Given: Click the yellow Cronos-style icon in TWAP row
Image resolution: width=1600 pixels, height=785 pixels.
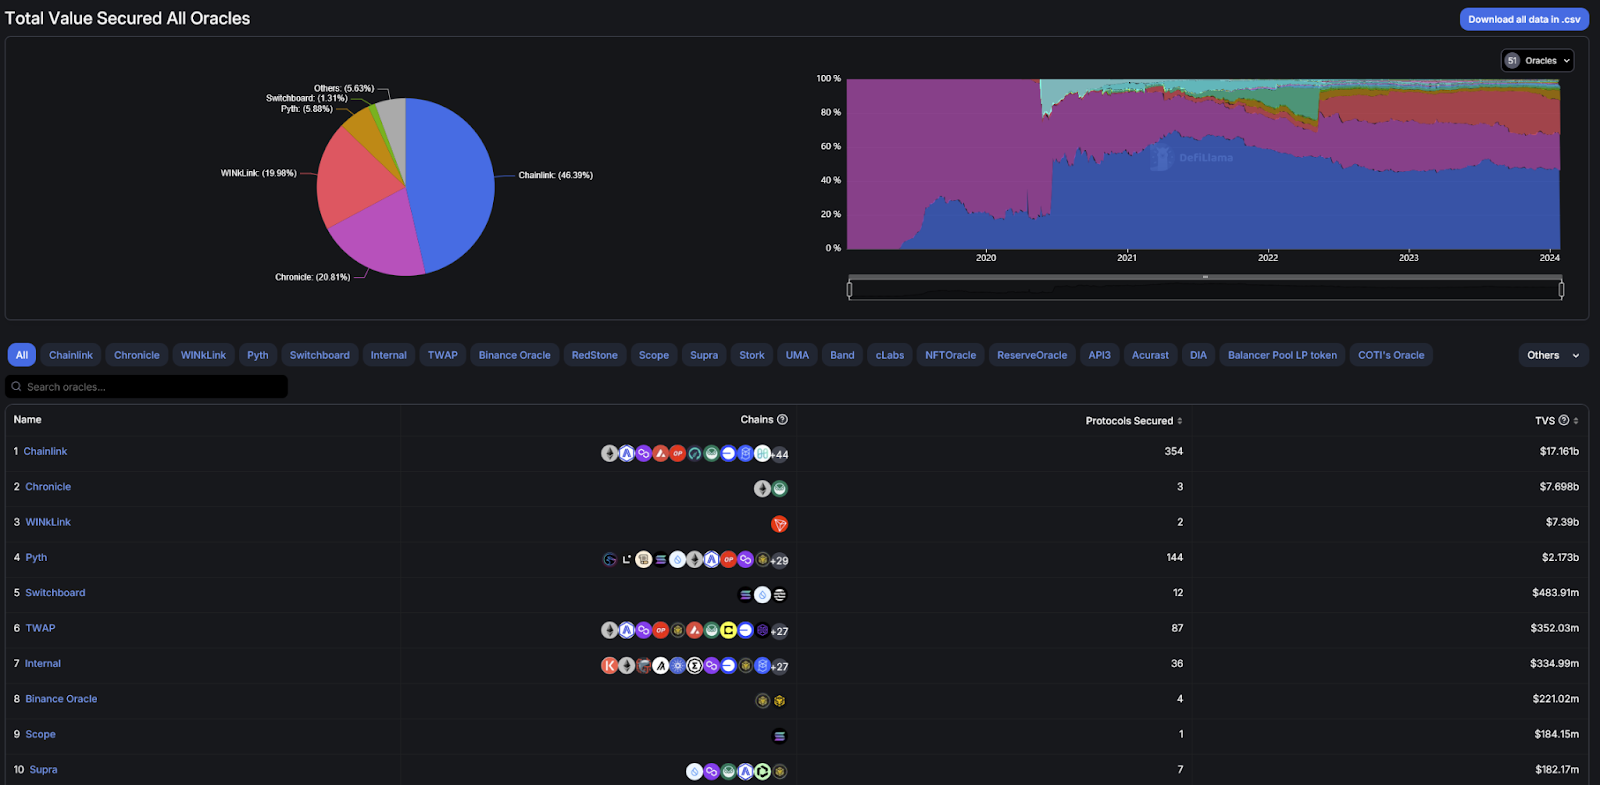Looking at the screenshot, I should point(728,630).
